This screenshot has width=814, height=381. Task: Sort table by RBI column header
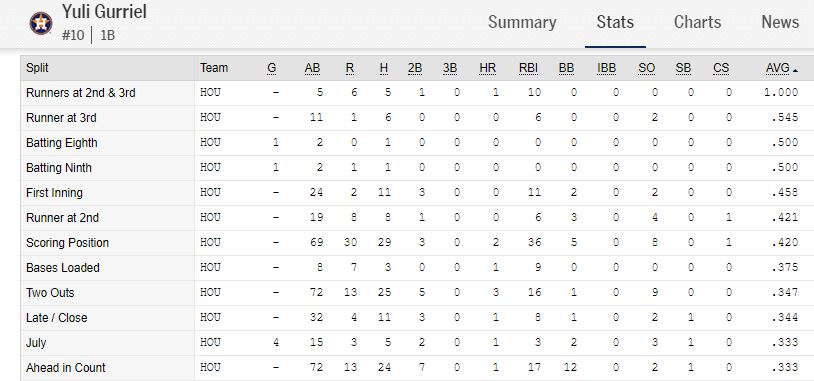[528, 68]
